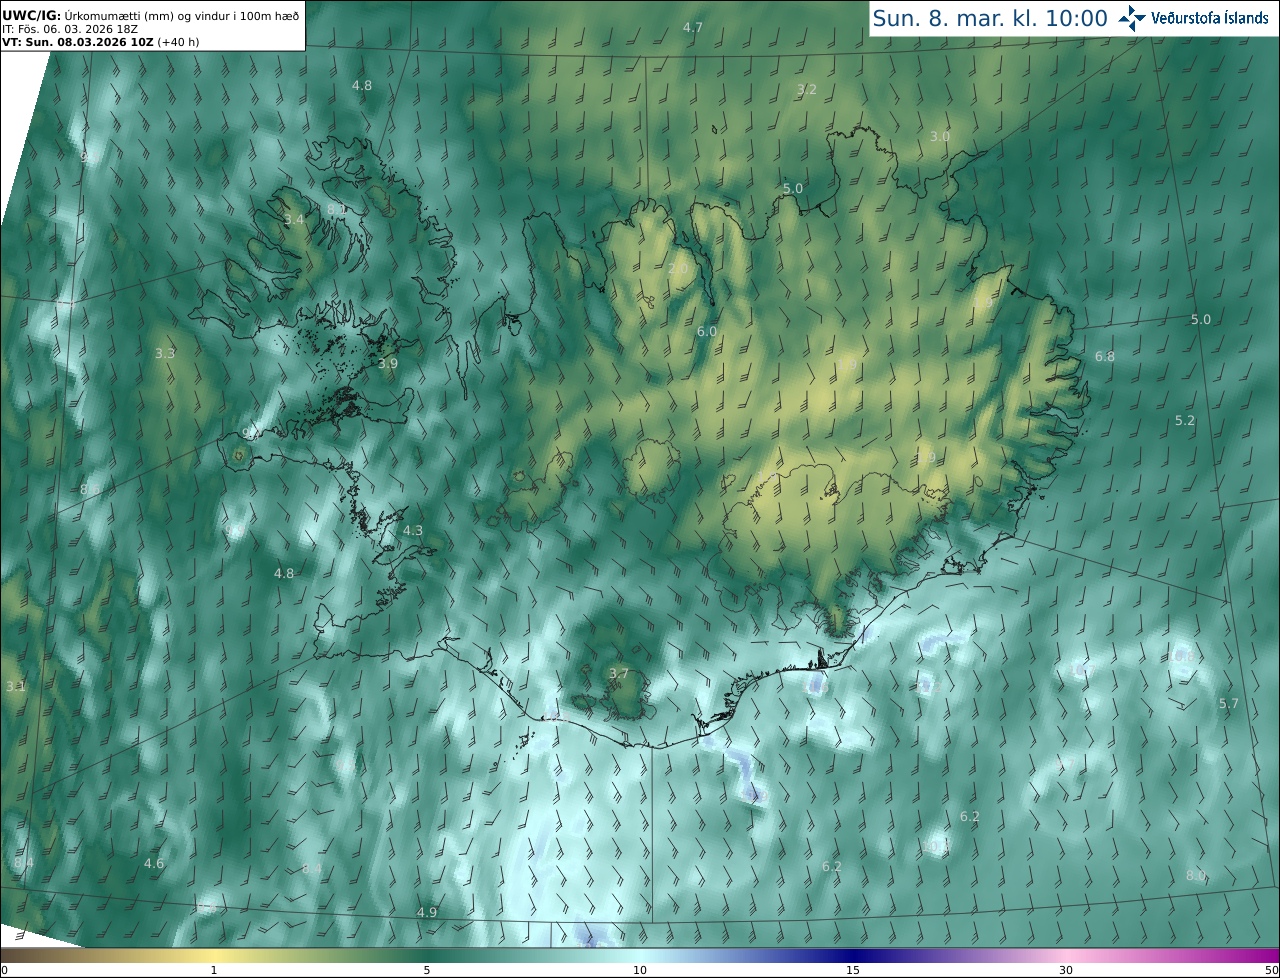This screenshot has width=1280, height=978.
Task: Click the color scale tick labeled 1
Action: point(214,970)
